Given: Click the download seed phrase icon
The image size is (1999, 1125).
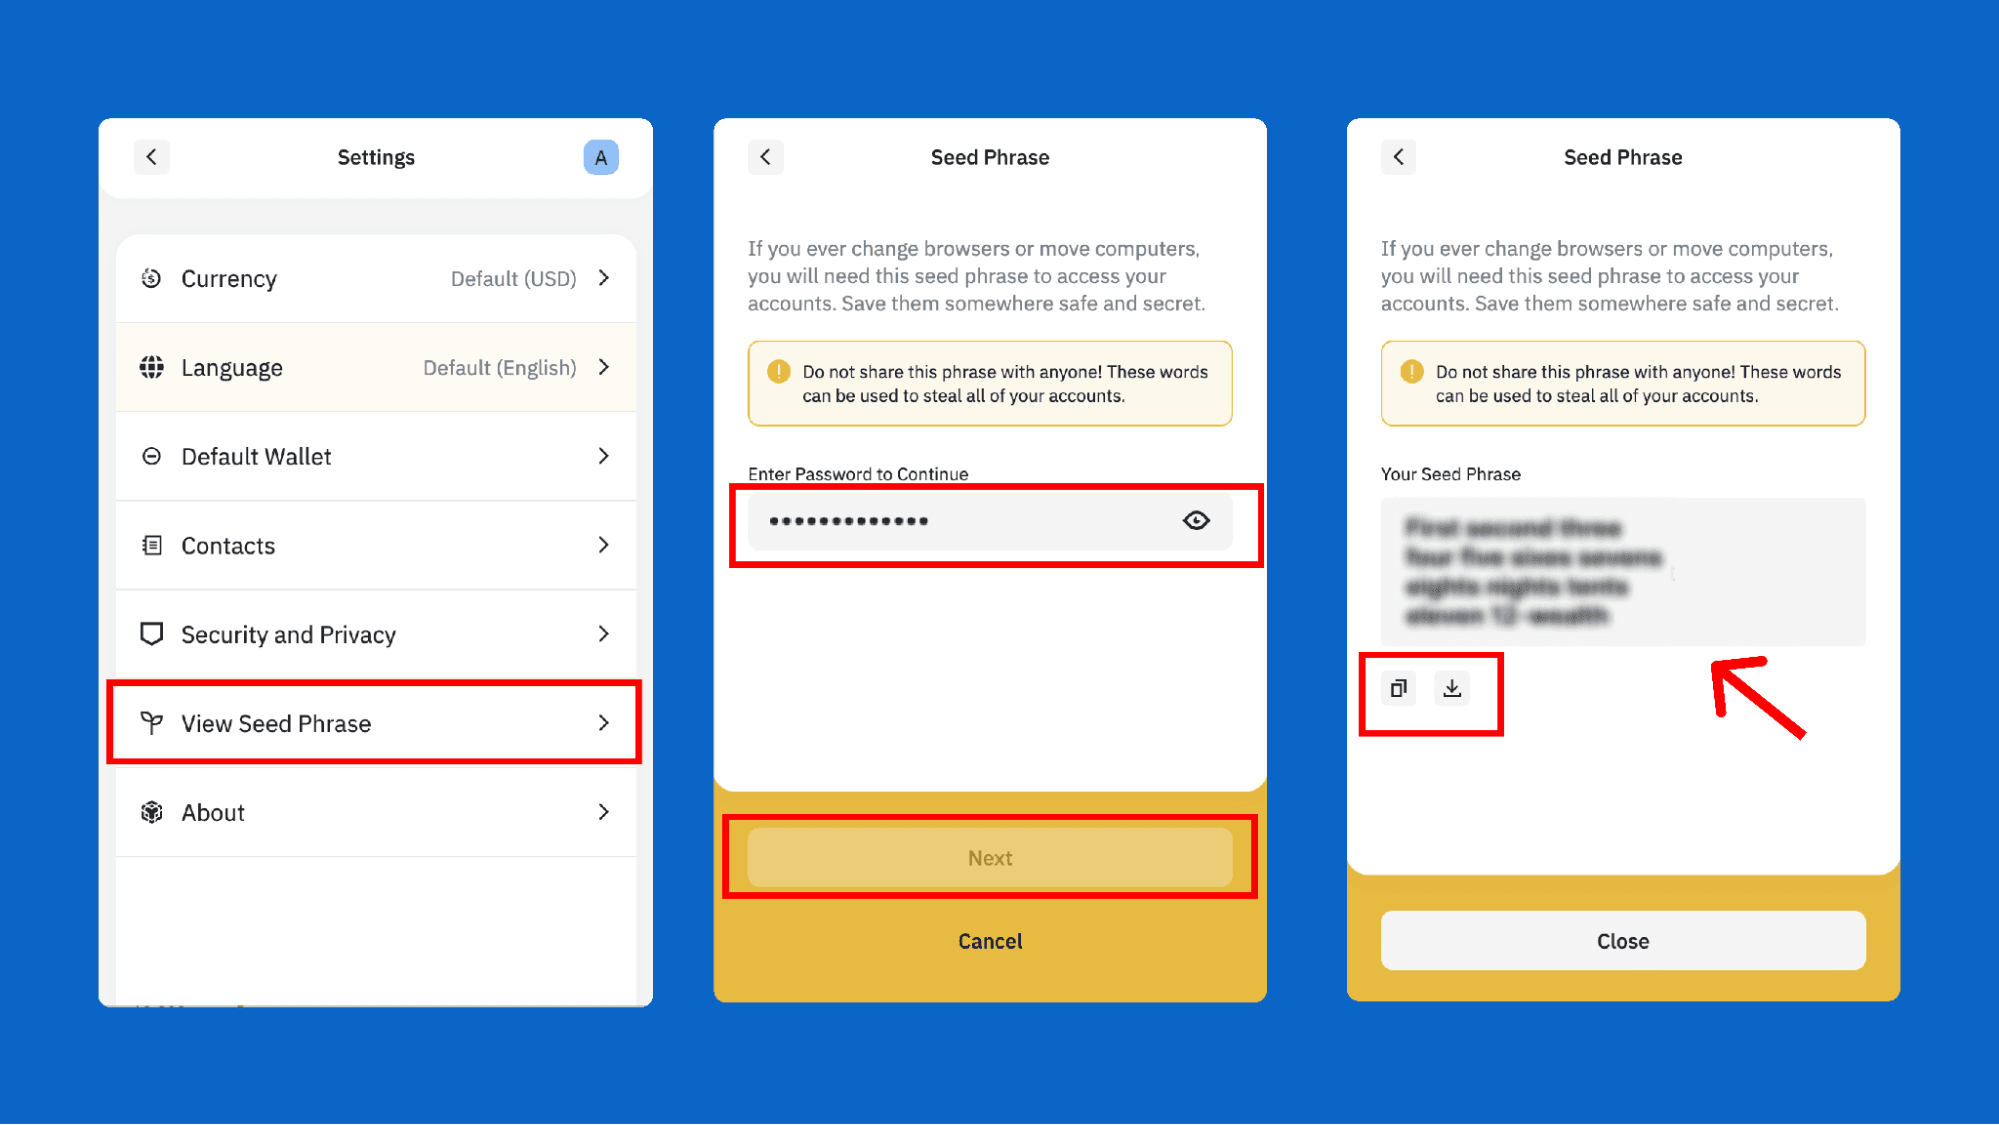Looking at the screenshot, I should coord(1453,688).
